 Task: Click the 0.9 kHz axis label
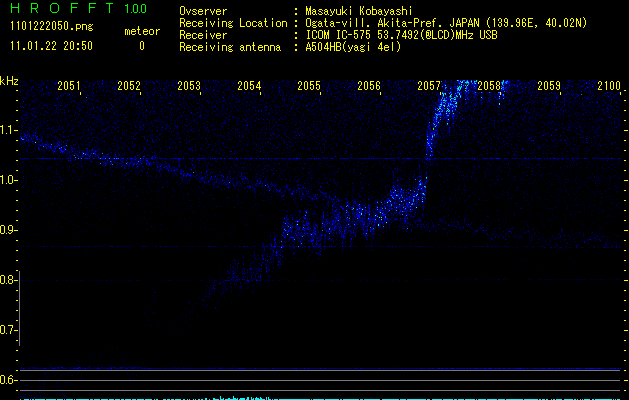[7, 230]
